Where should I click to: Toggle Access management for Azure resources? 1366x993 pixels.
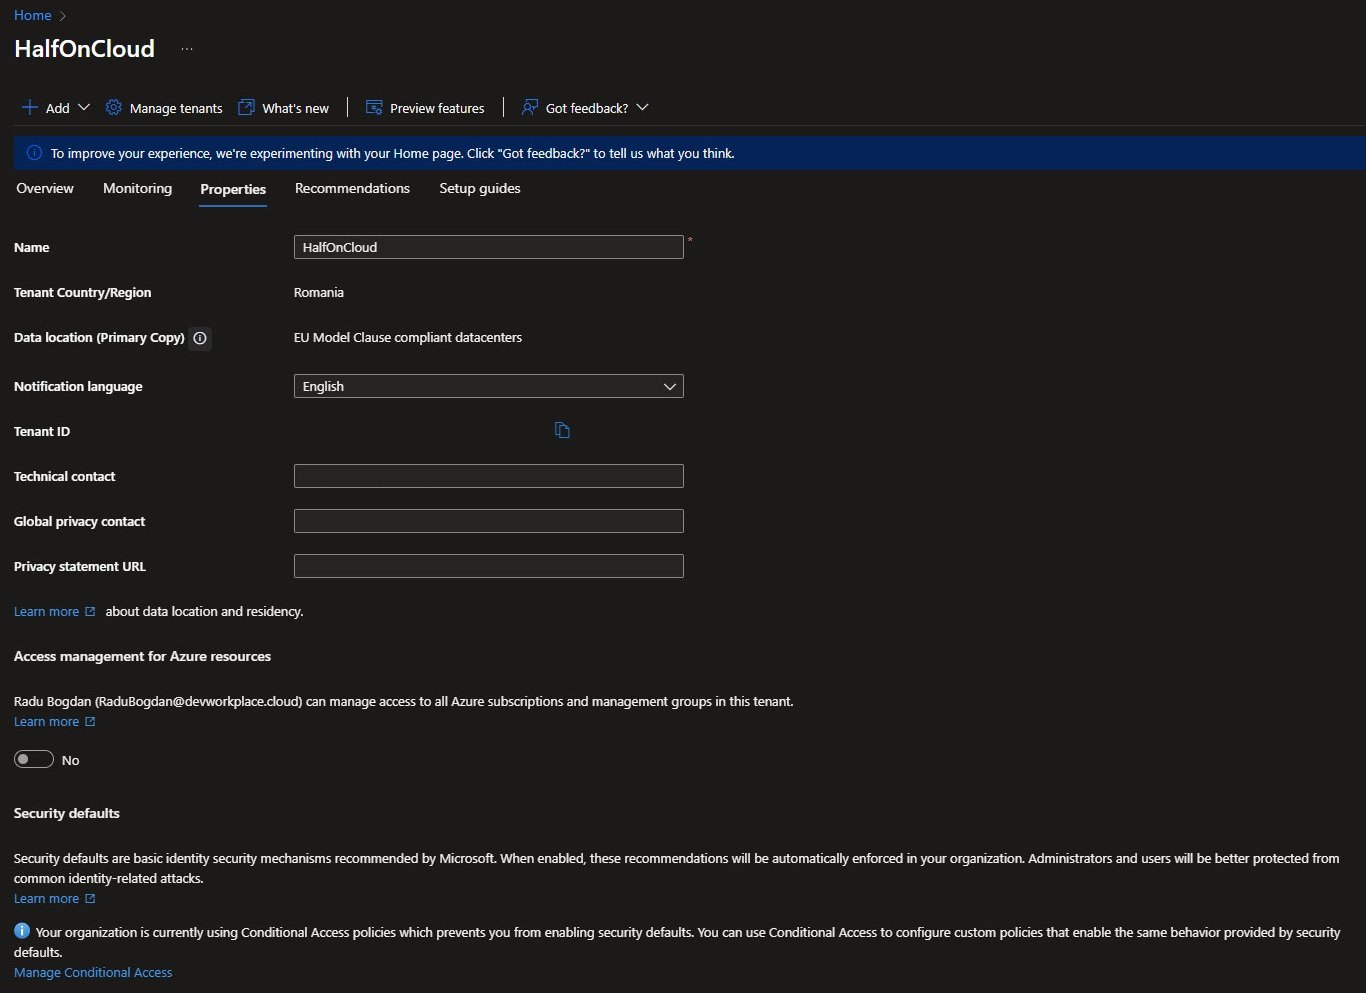tap(34, 760)
